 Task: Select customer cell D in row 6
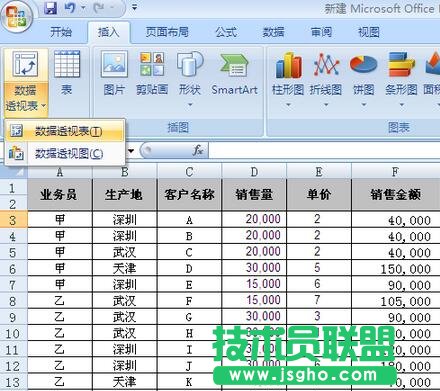click(189, 269)
